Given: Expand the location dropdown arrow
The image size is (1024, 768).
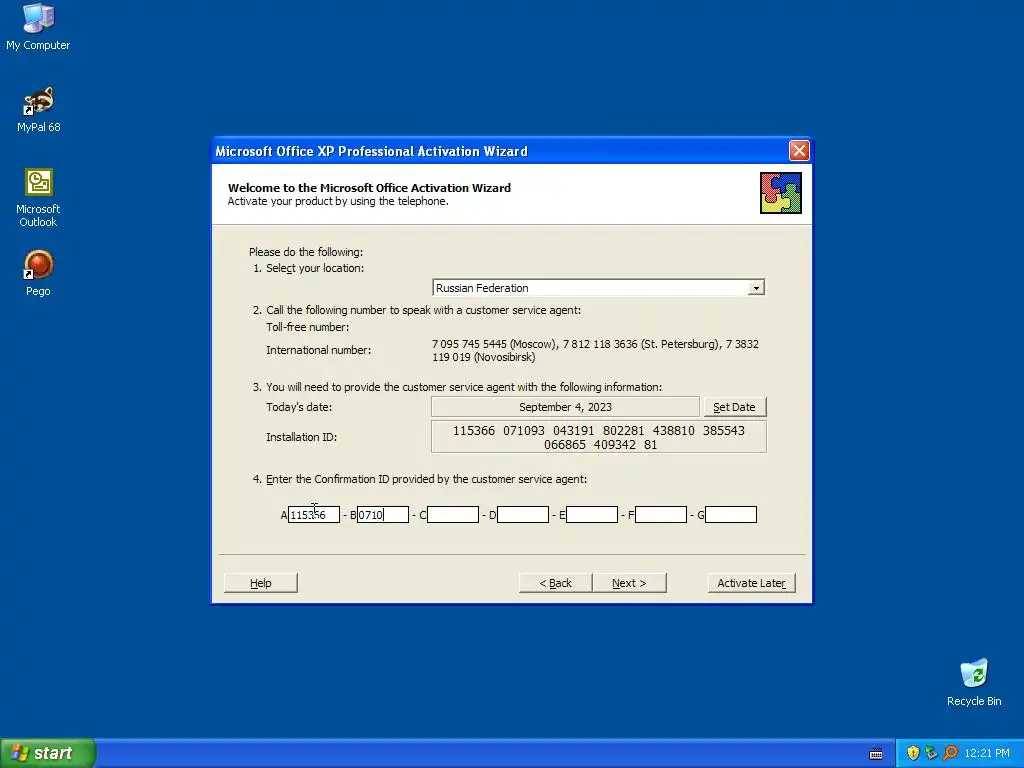Looking at the screenshot, I should tap(756, 288).
